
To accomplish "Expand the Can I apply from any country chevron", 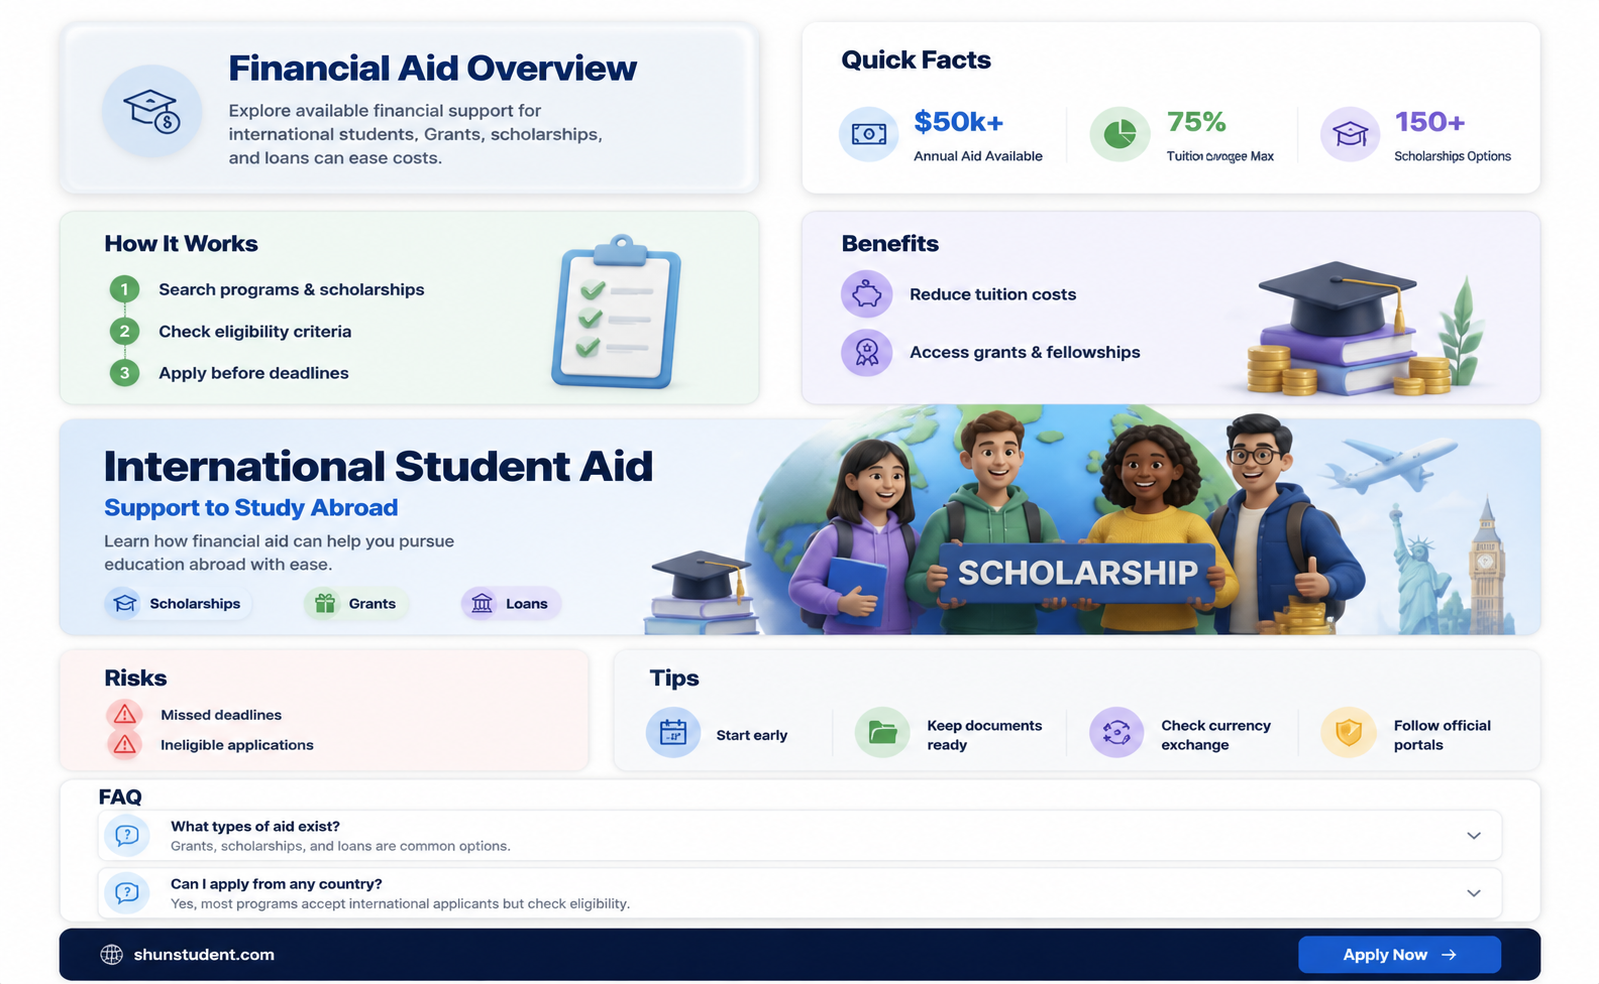I will coord(1473,893).
